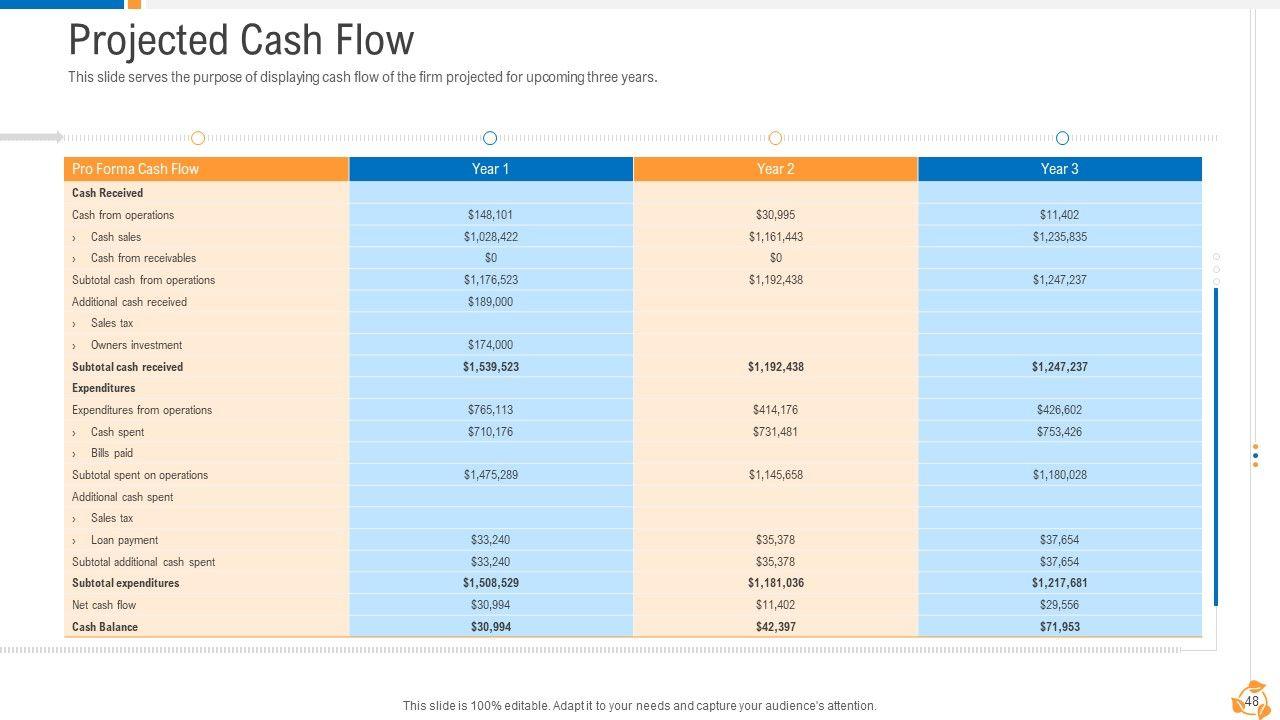
Task: Select the blue circle marker above Year 3
Action: coord(1062,138)
